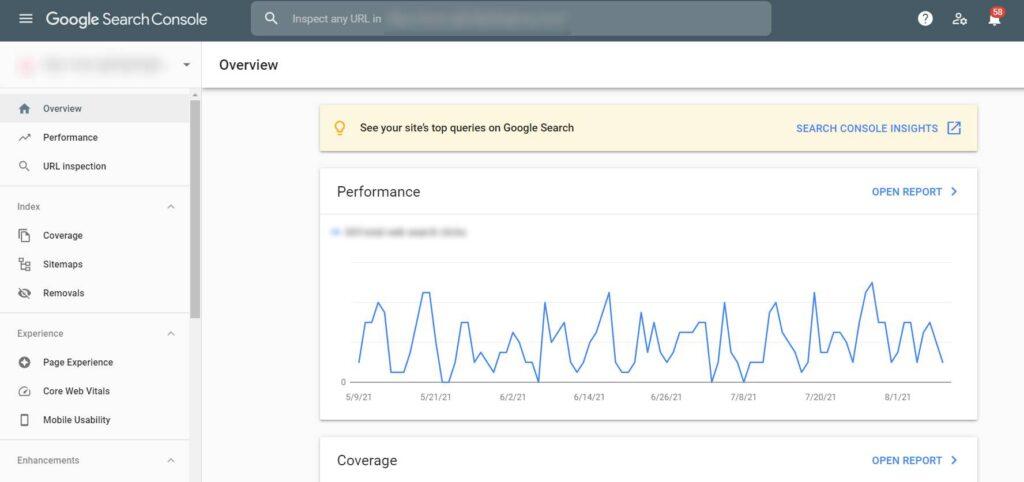Open Removals in sidebar
1024x482 pixels.
[x=95, y=293]
